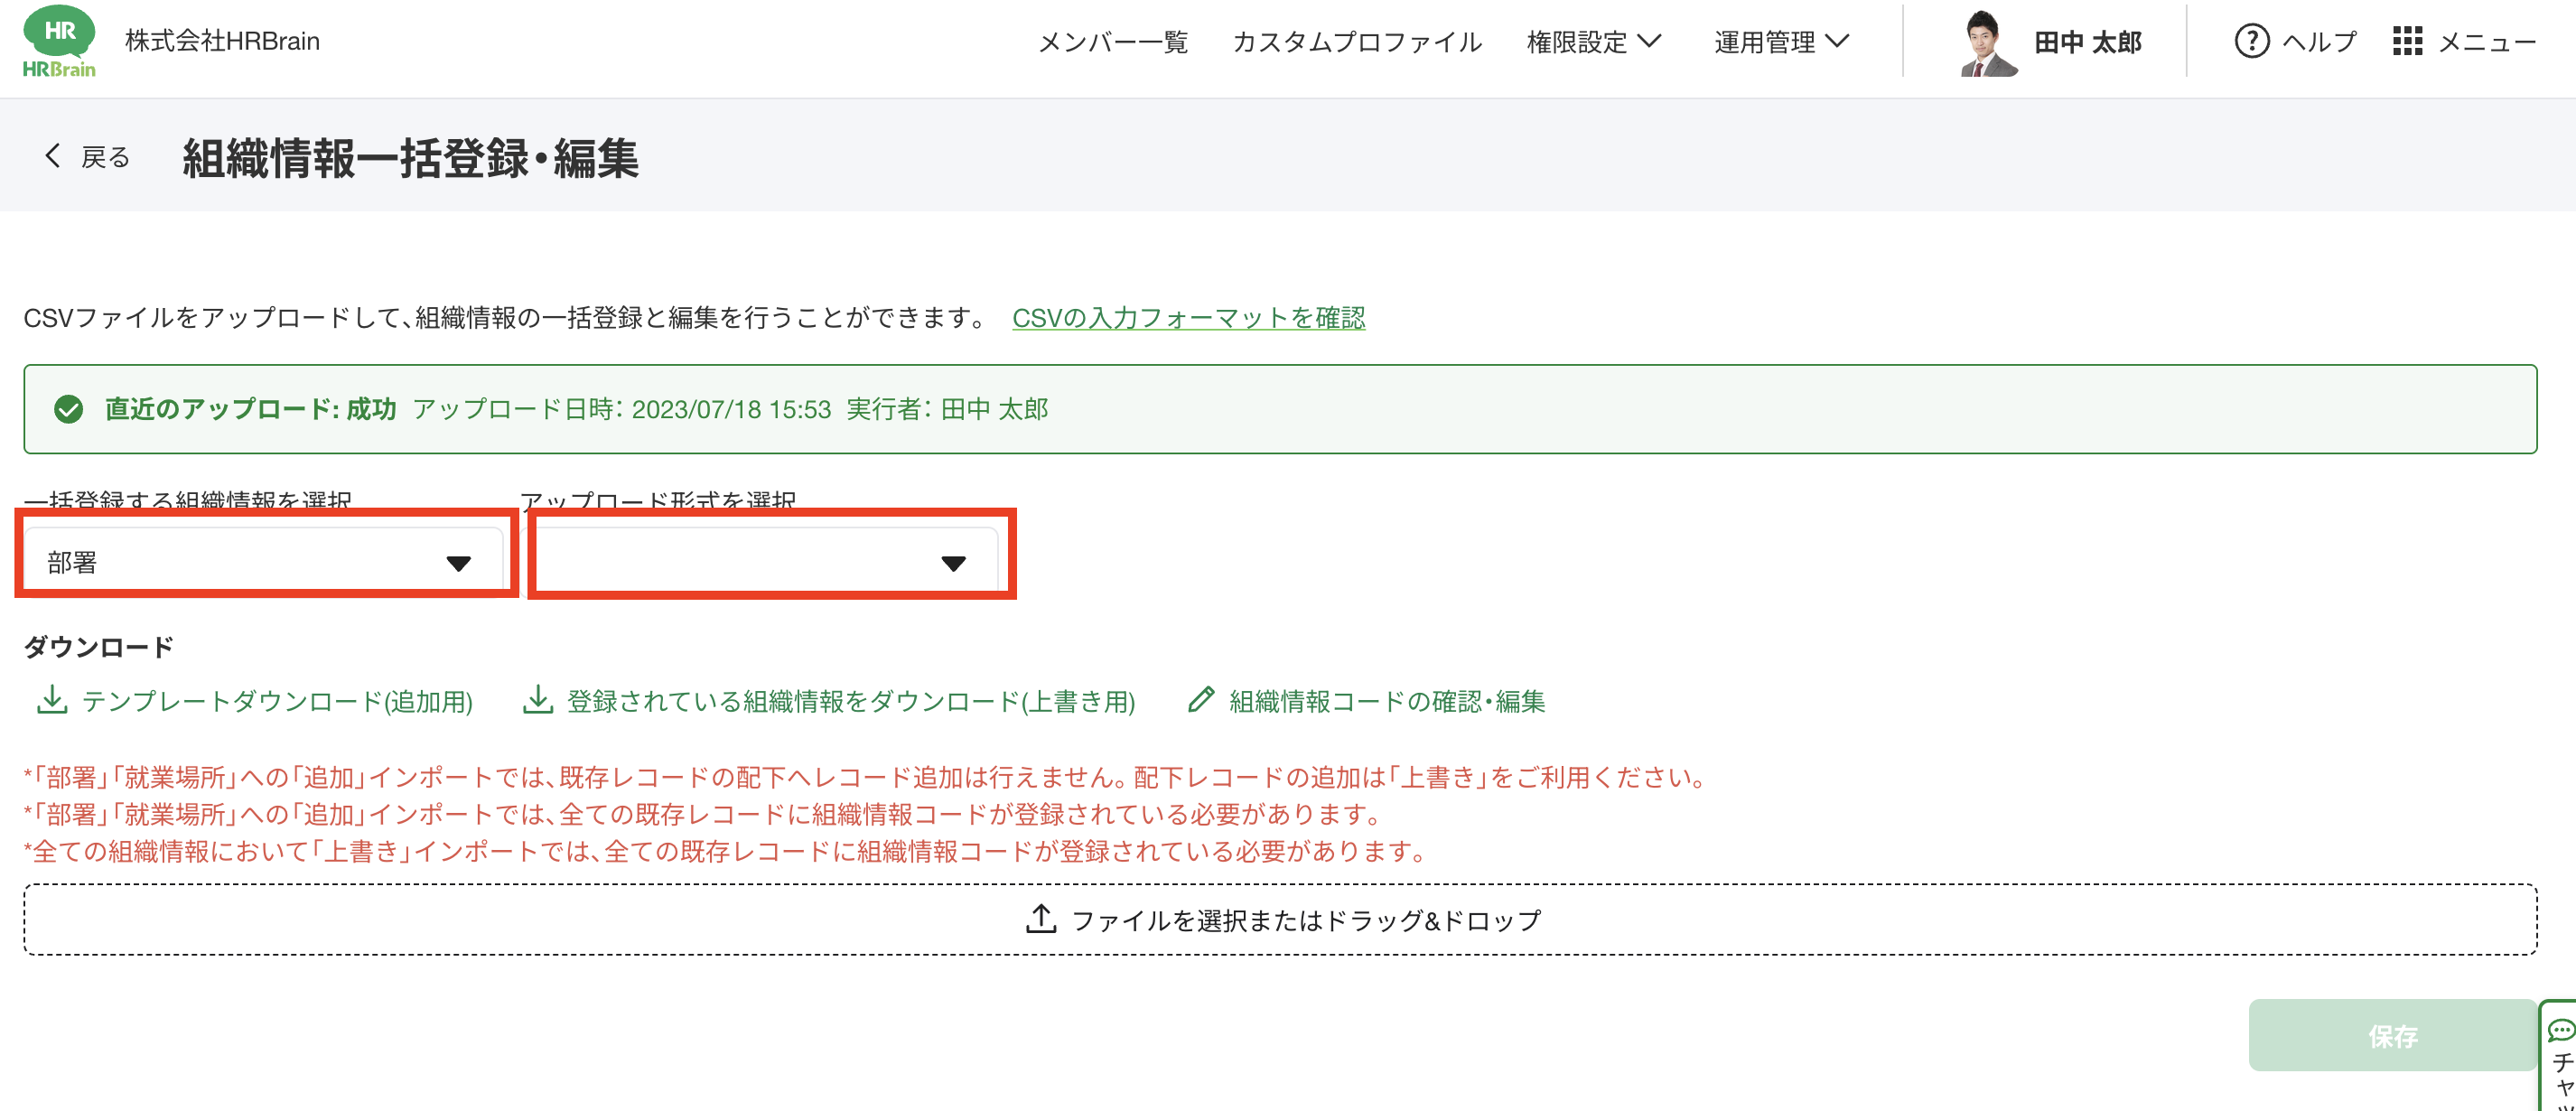Go to メンバー一覧 page
2576x1111 pixels.
point(1112,42)
